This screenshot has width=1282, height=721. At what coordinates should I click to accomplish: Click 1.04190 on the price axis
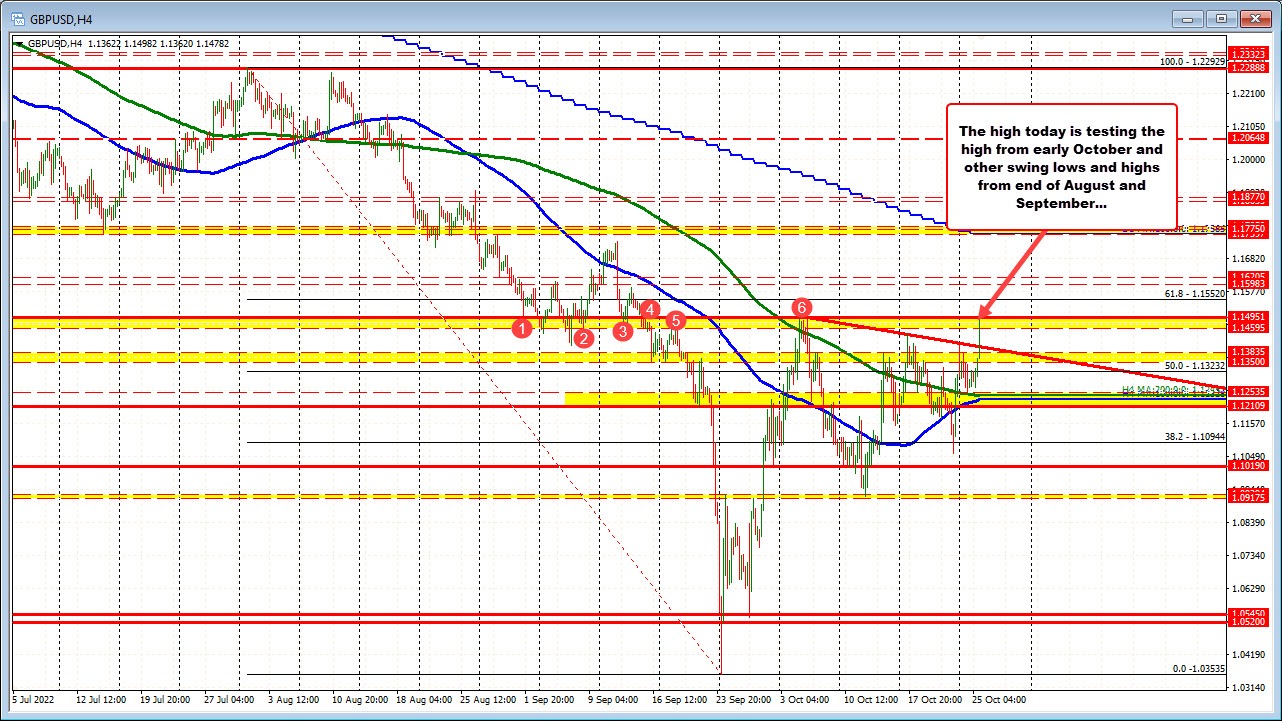coord(1248,654)
